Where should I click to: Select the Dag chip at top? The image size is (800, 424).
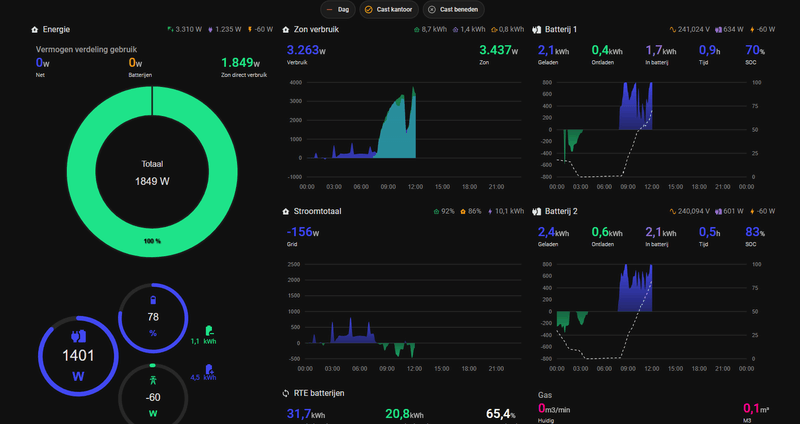(x=338, y=10)
